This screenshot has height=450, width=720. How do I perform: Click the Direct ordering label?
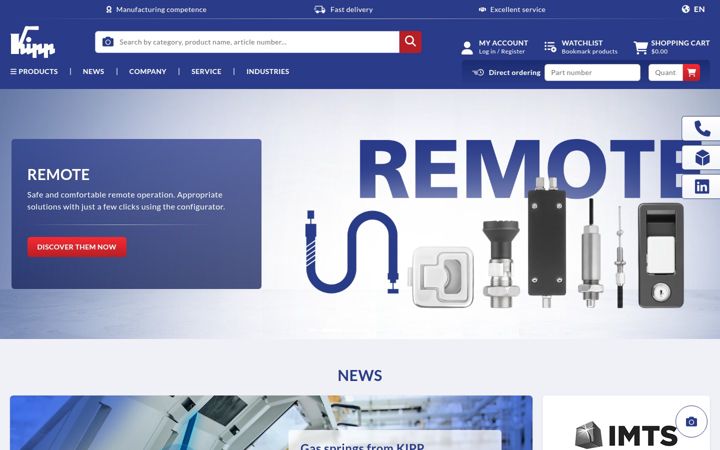pos(514,73)
